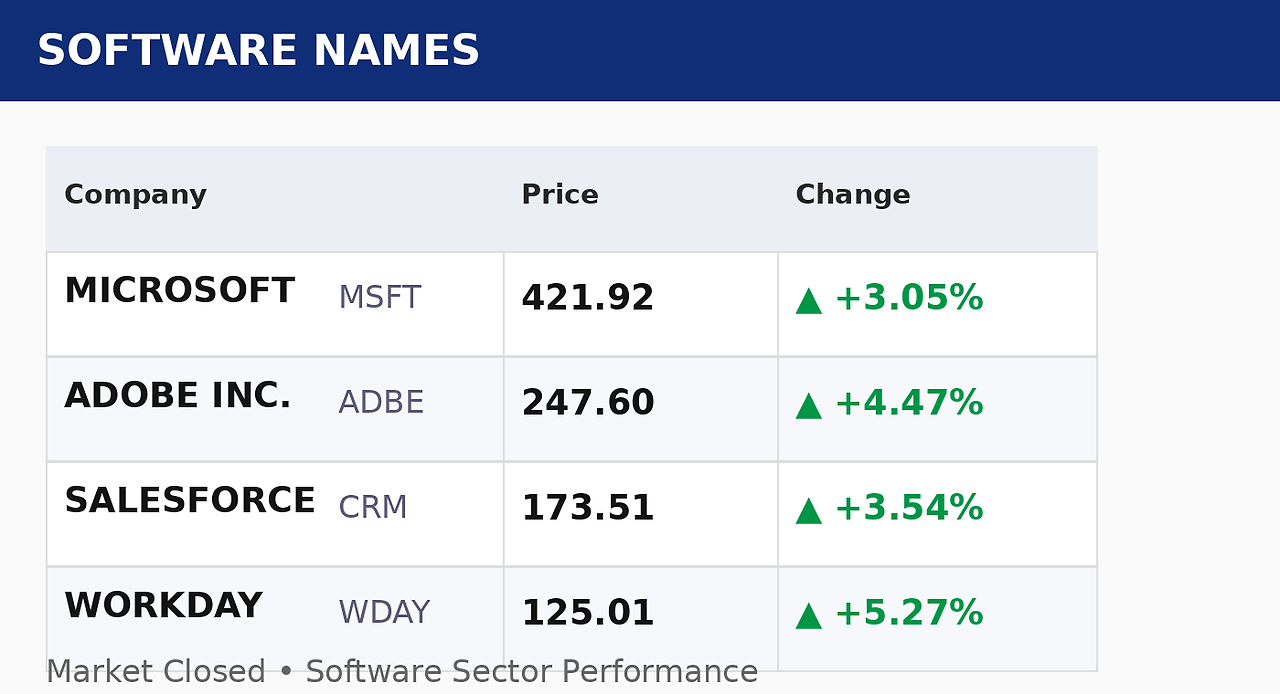Click Adobe's price 247.60
This screenshot has height=694, width=1280.
coord(588,404)
